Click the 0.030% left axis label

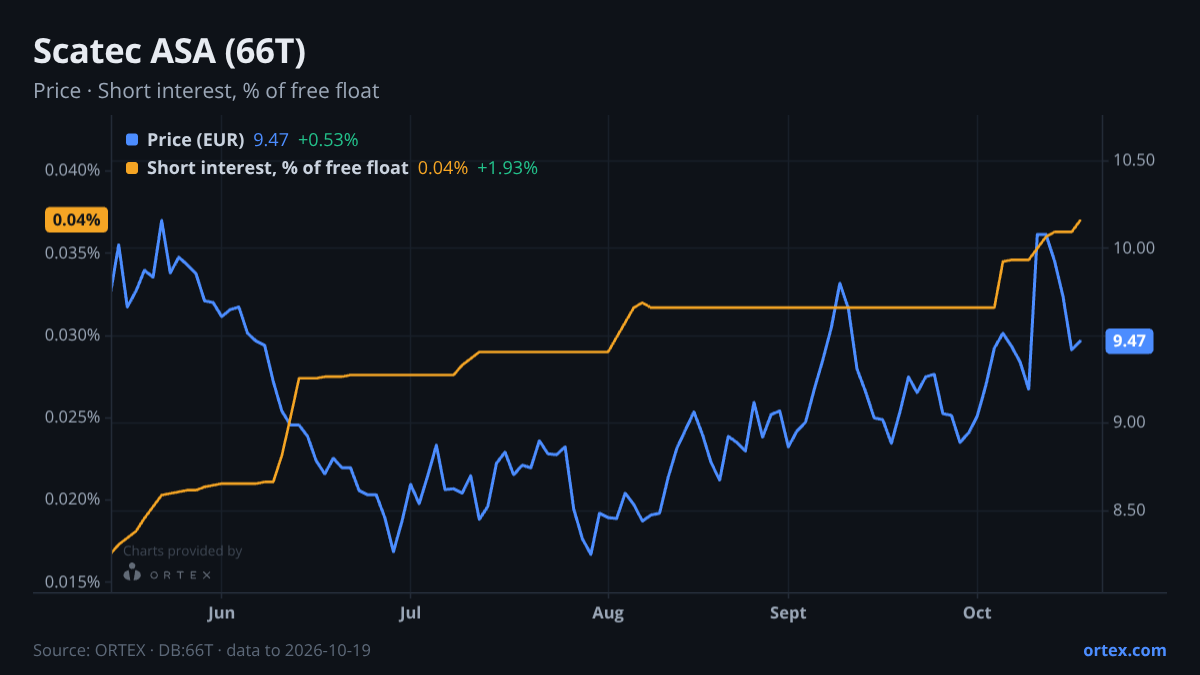(x=73, y=335)
